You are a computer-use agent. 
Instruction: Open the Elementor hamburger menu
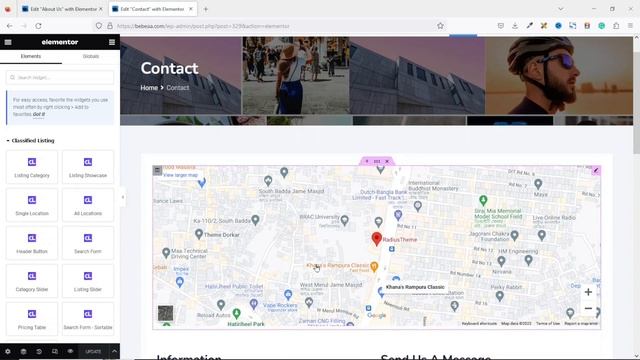coord(8,42)
